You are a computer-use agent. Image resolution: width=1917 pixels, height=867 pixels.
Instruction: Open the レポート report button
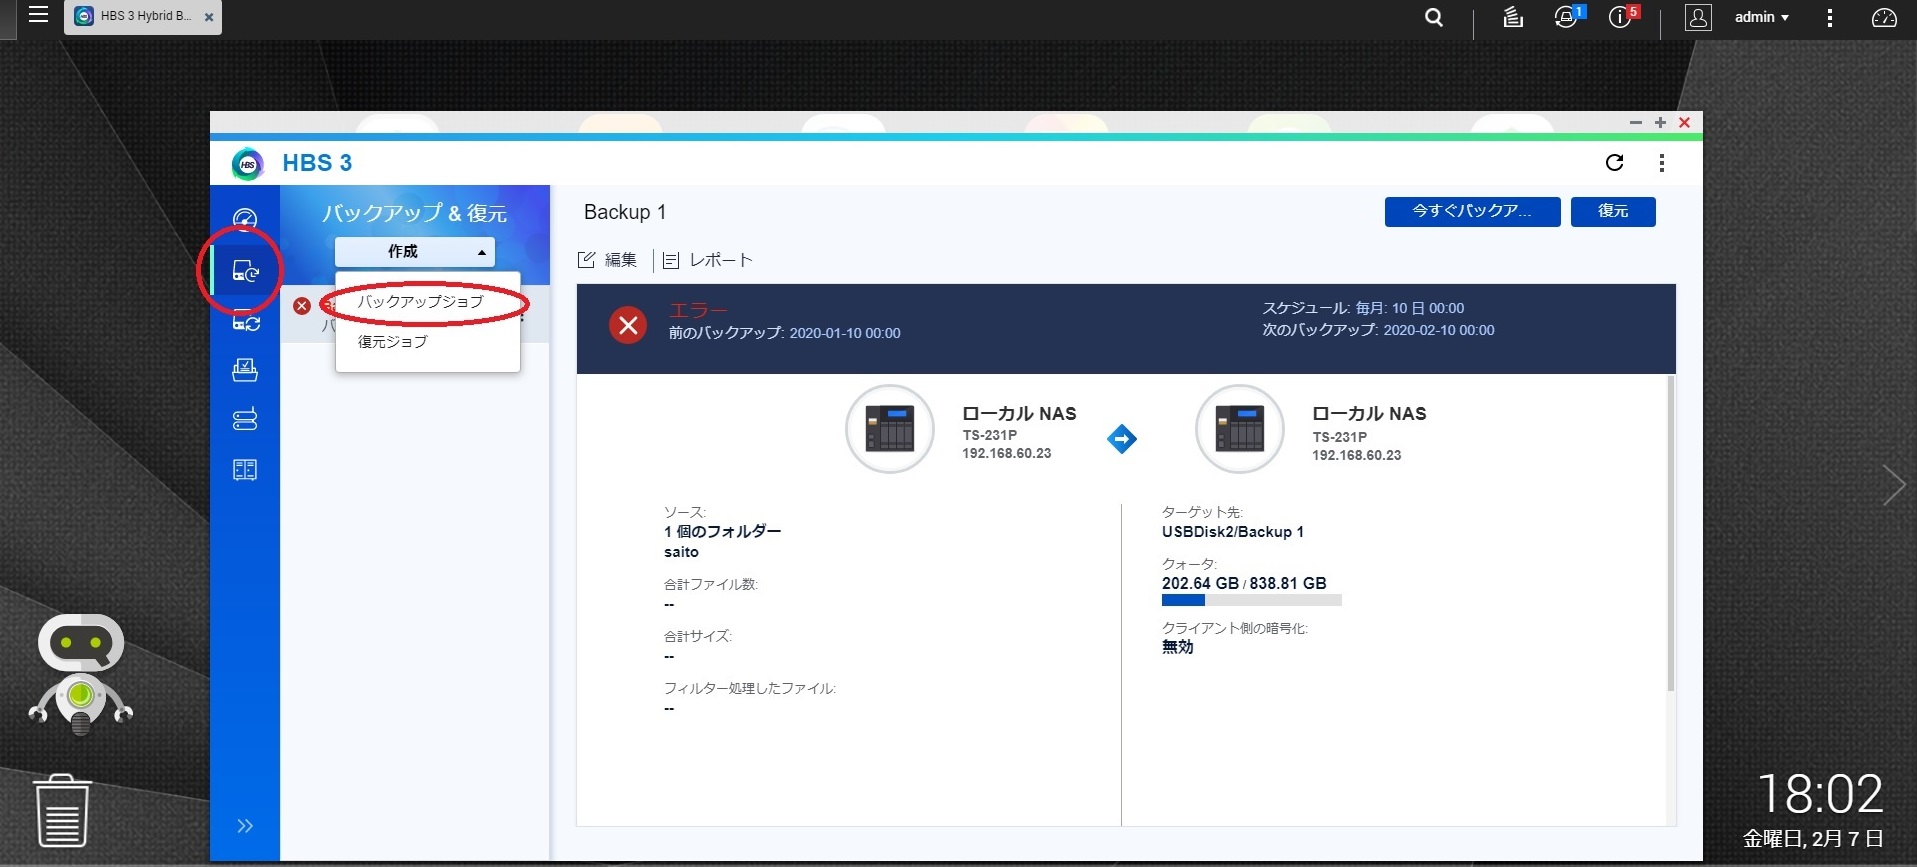708,260
